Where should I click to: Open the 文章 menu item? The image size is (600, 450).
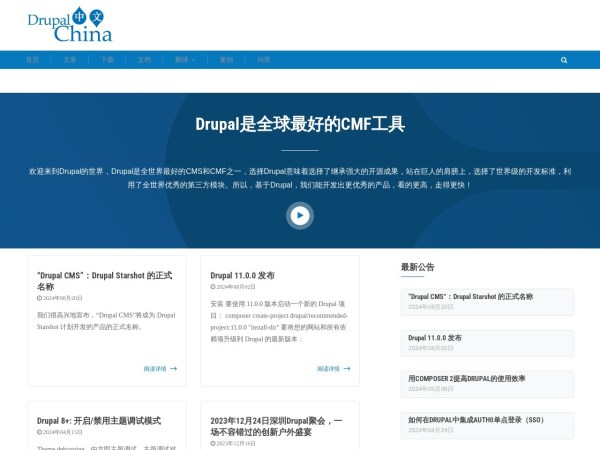point(70,60)
